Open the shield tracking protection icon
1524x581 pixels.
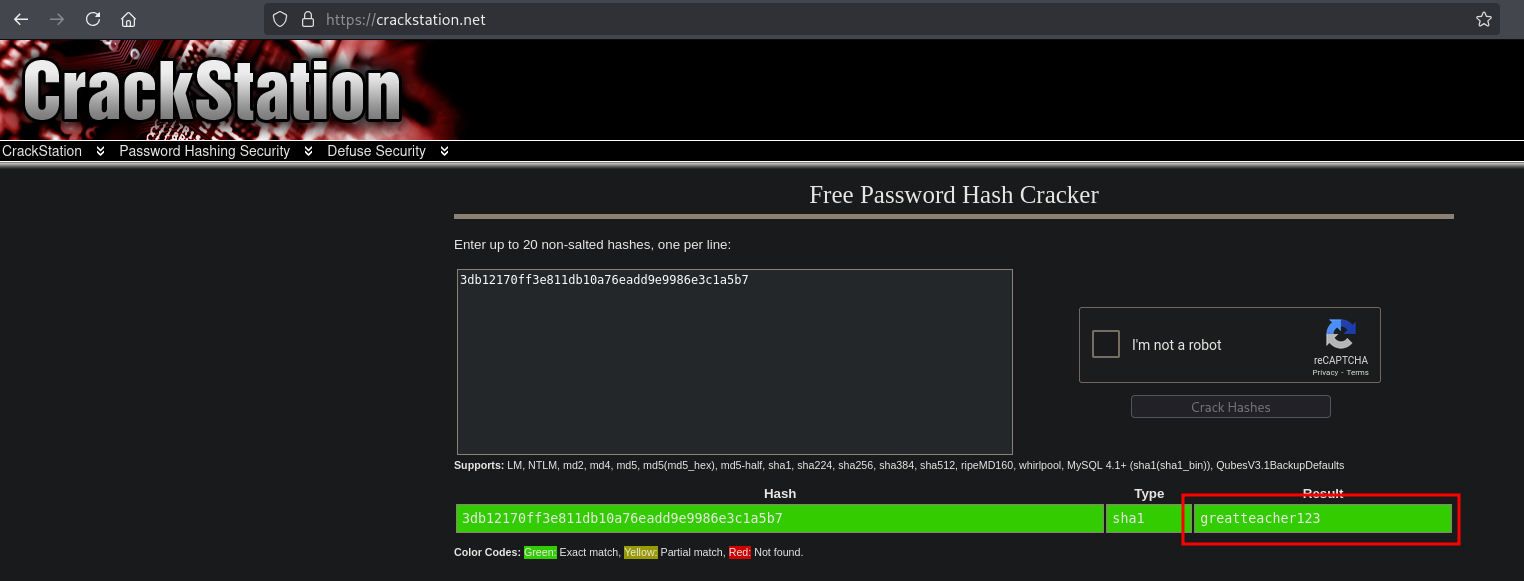pyautogui.click(x=280, y=19)
